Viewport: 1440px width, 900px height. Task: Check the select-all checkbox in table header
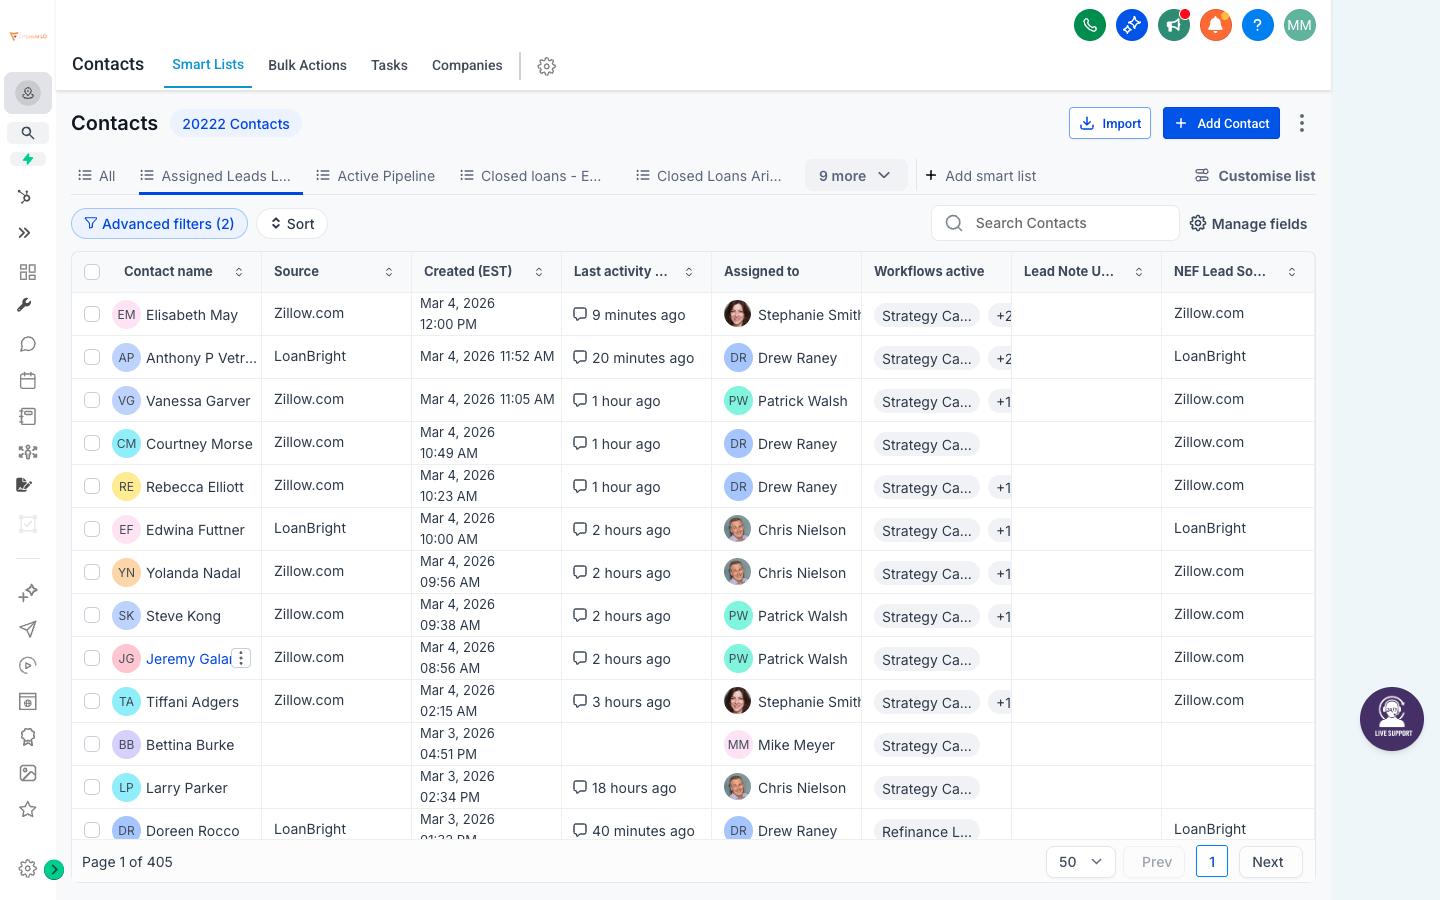pos(91,271)
